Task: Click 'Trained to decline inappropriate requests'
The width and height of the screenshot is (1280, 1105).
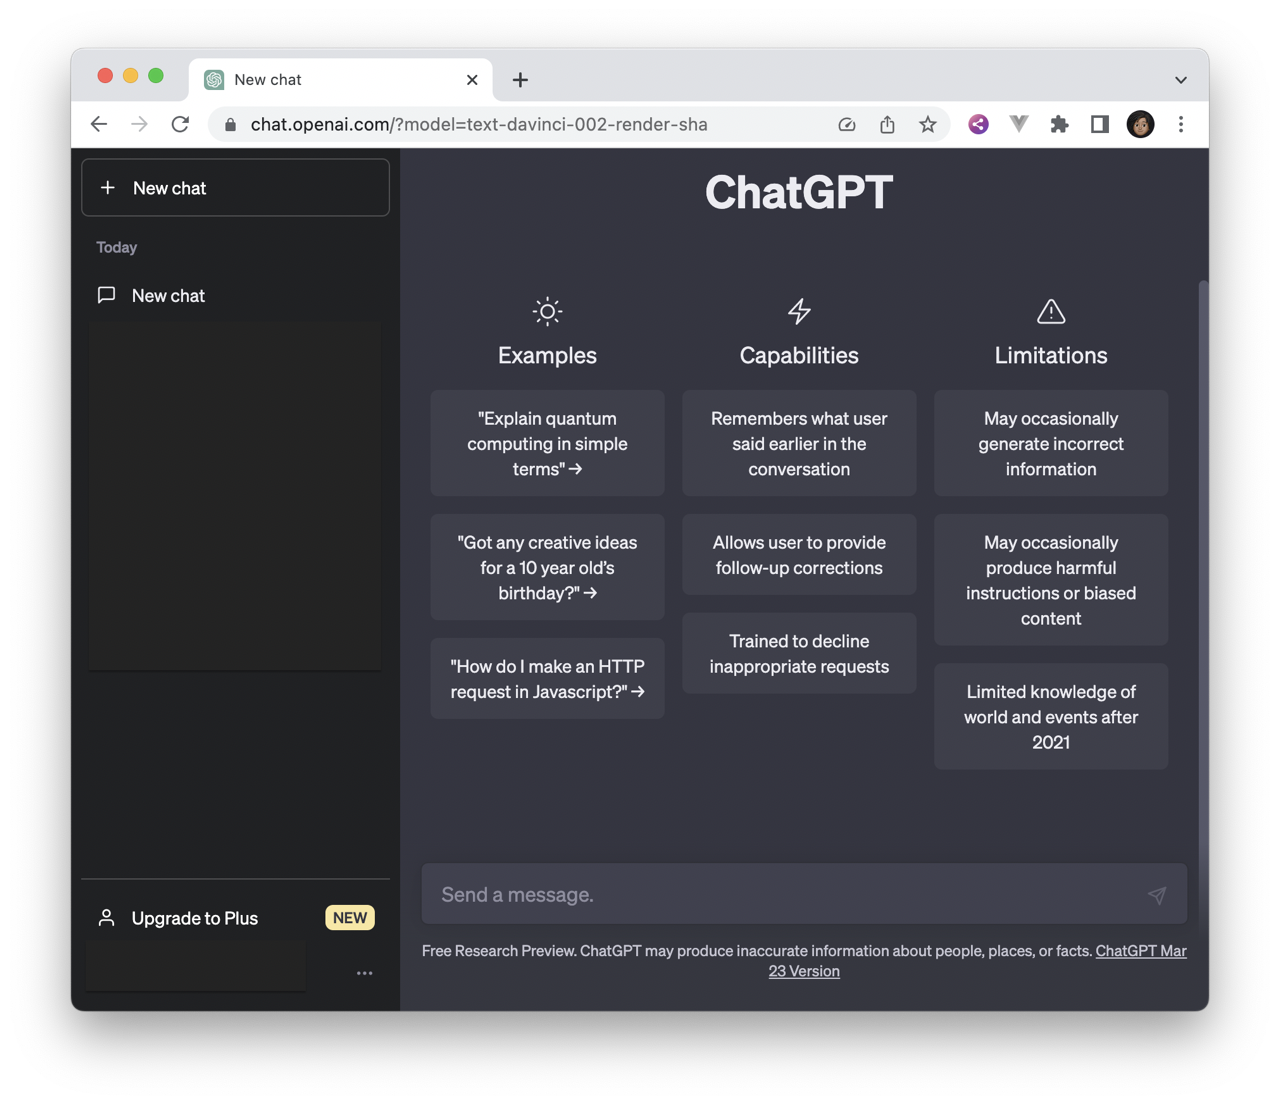Action: click(799, 654)
